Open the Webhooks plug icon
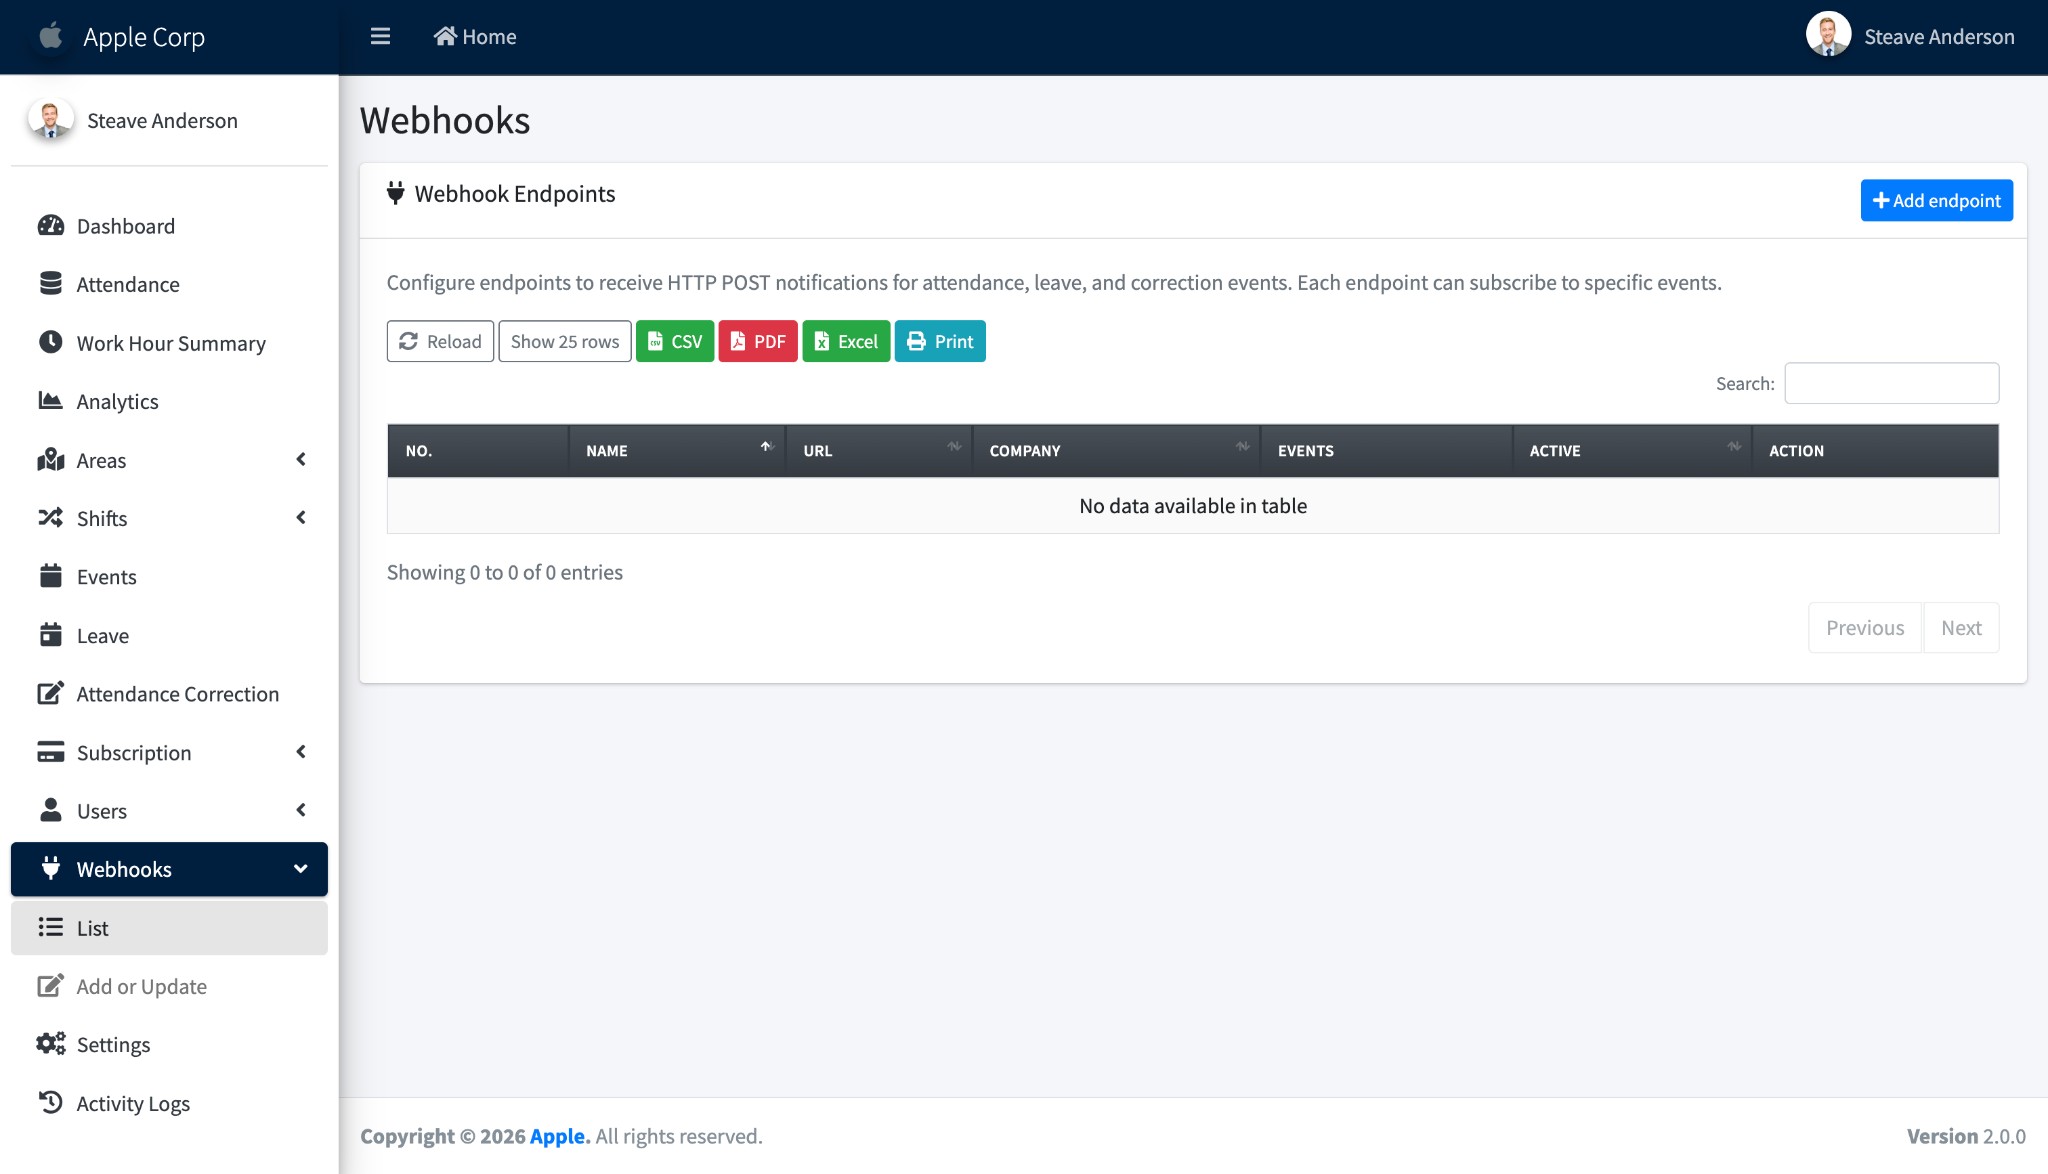 coord(52,868)
